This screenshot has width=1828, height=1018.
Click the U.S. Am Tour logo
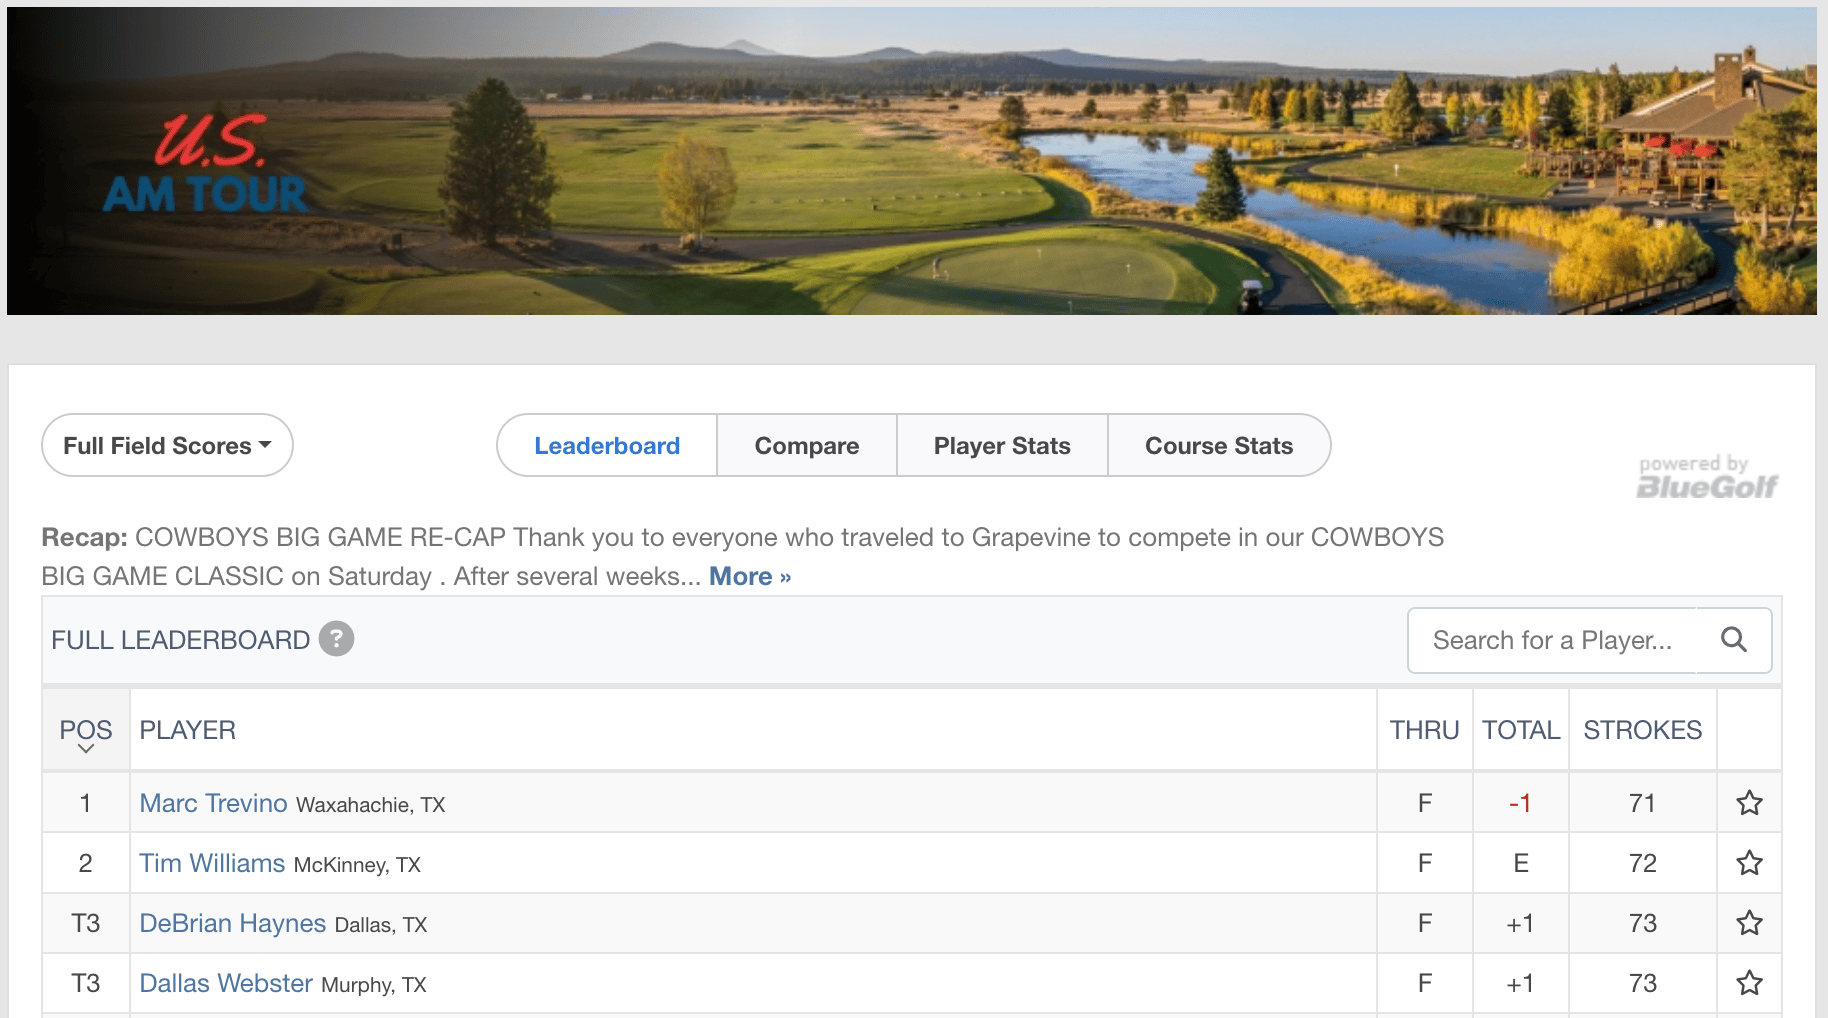[x=207, y=163]
